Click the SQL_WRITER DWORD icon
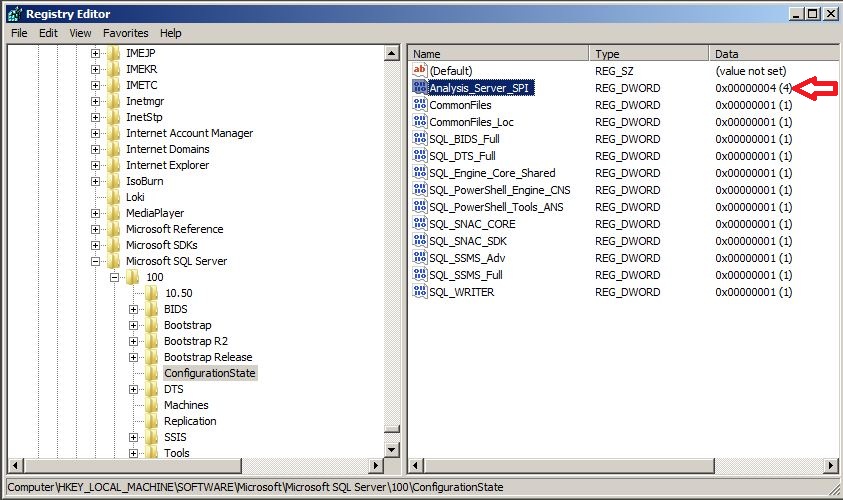 (419, 291)
